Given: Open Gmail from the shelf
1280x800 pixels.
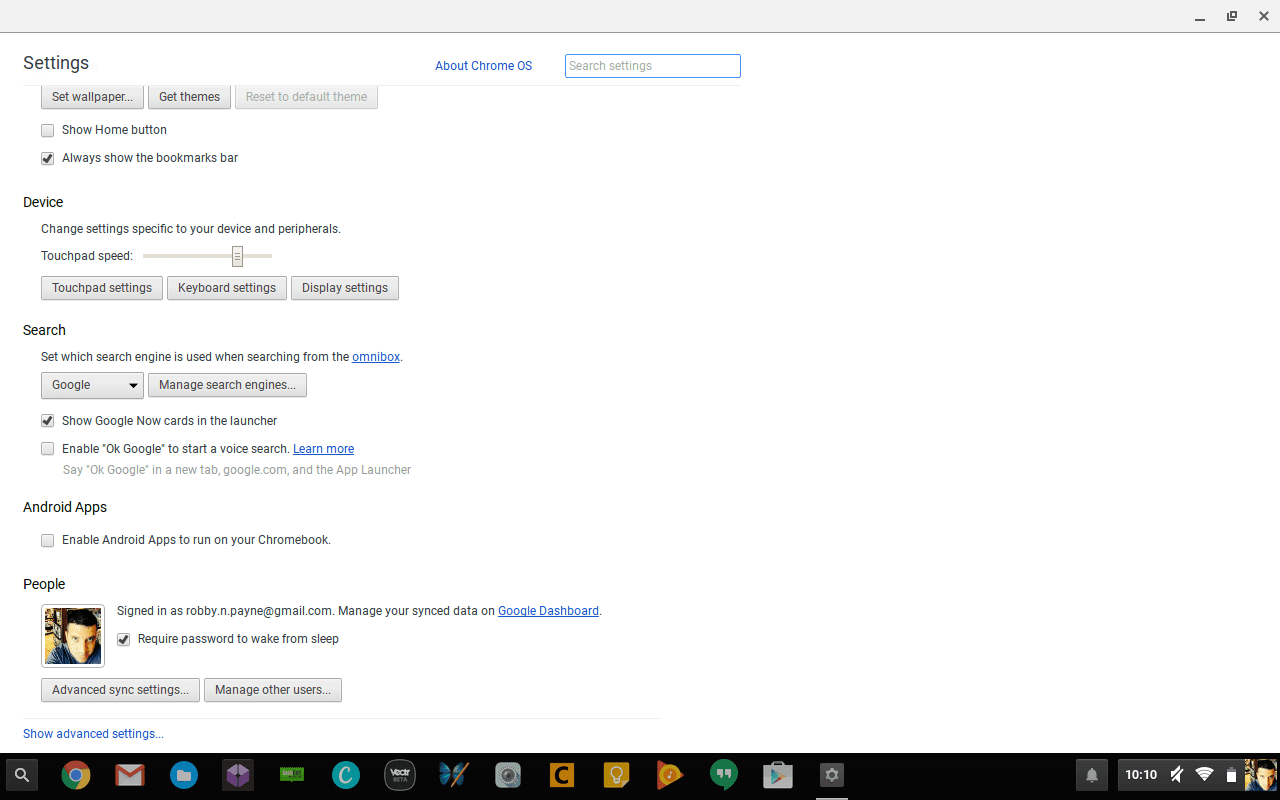Looking at the screenshot, I should tap(129, 775).
